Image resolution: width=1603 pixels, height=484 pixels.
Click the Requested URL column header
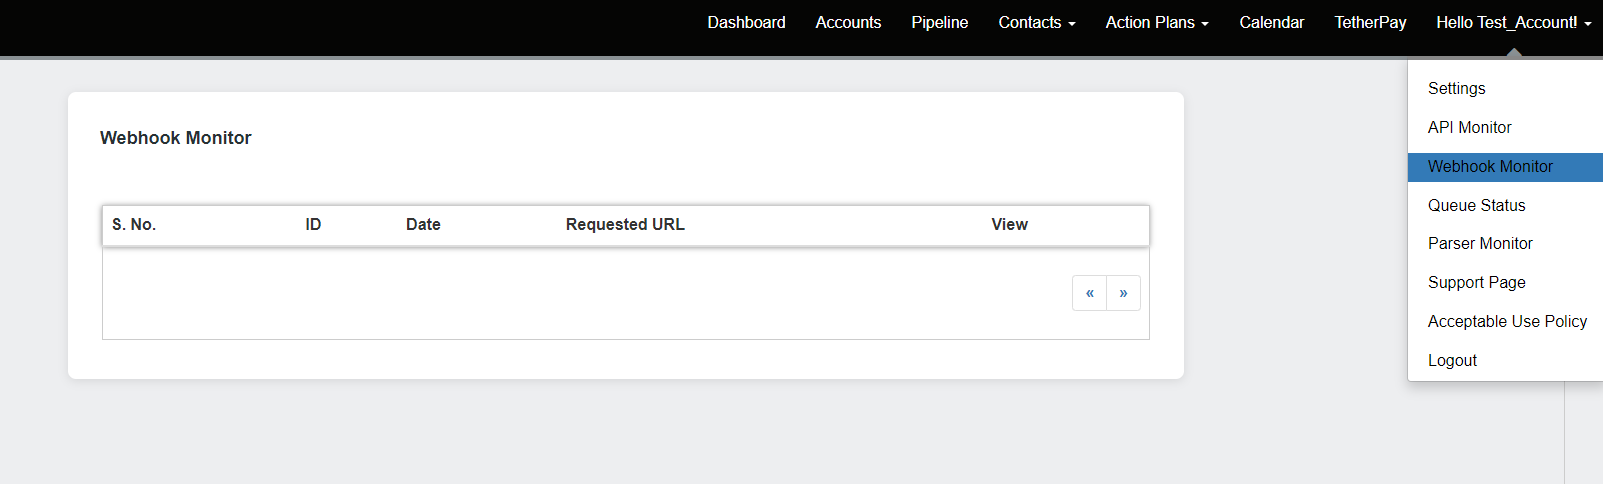(x=625, y=225)
